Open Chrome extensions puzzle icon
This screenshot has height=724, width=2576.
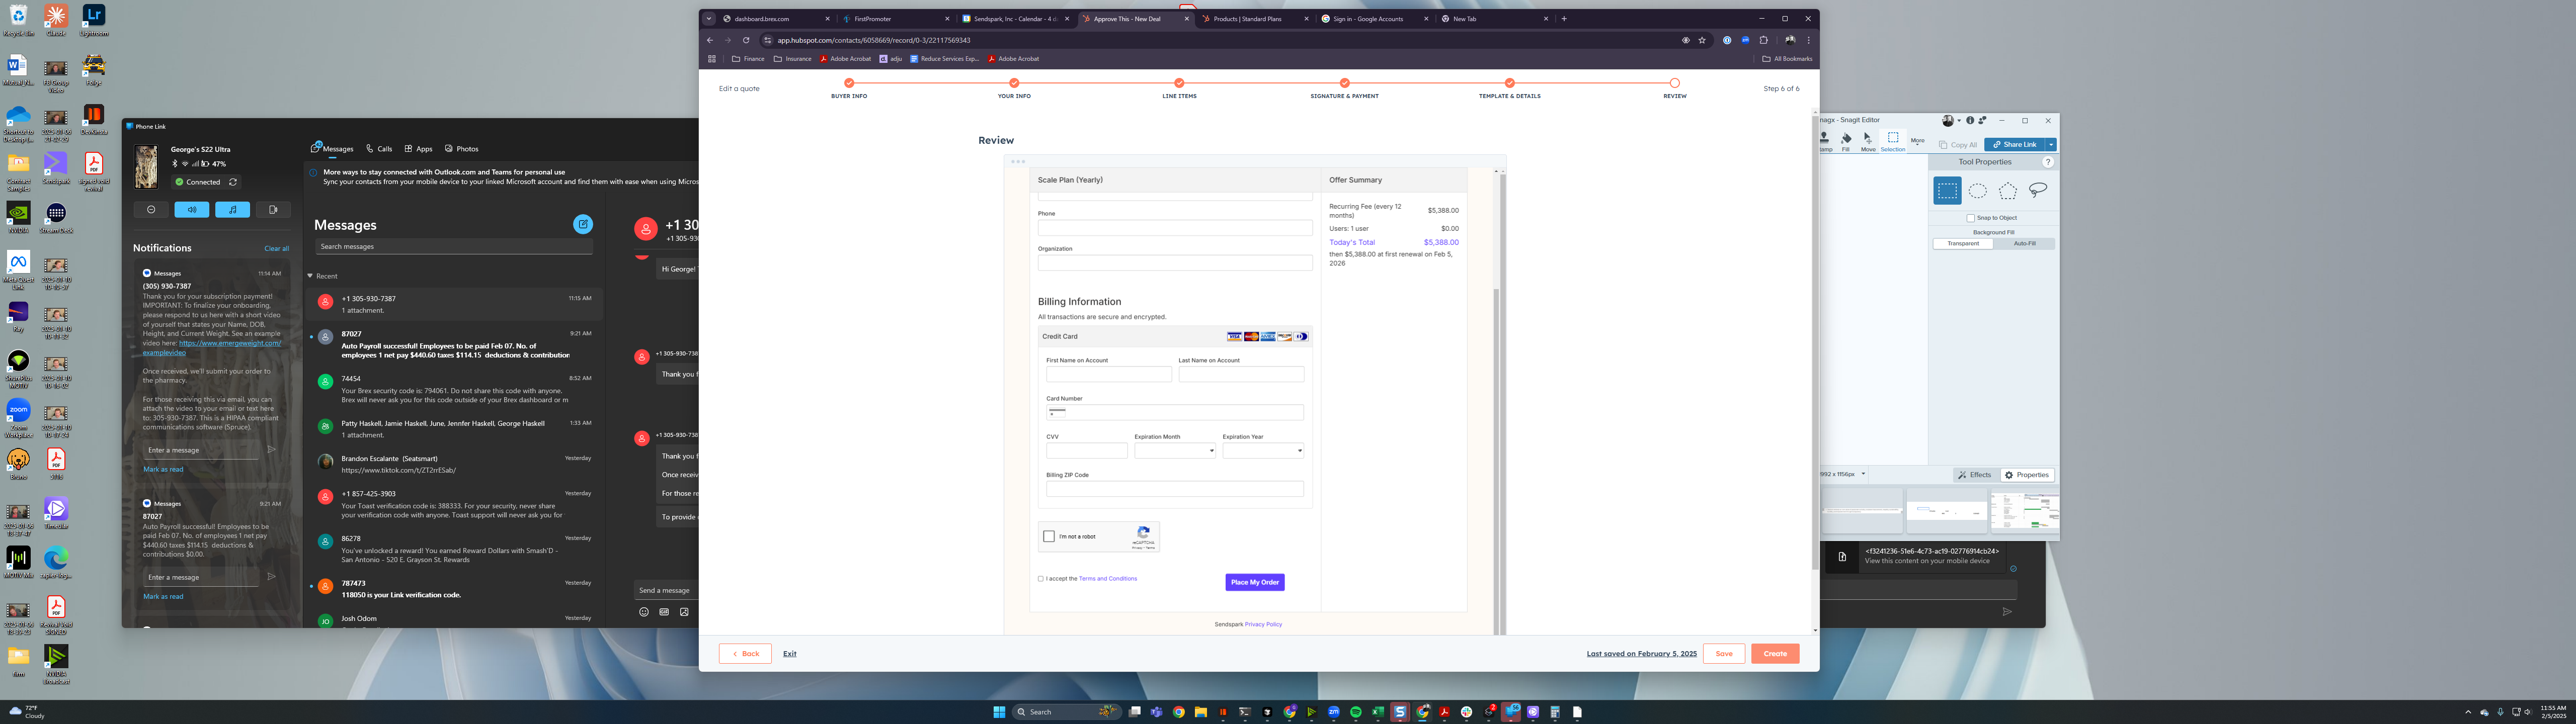[1764, 40]
